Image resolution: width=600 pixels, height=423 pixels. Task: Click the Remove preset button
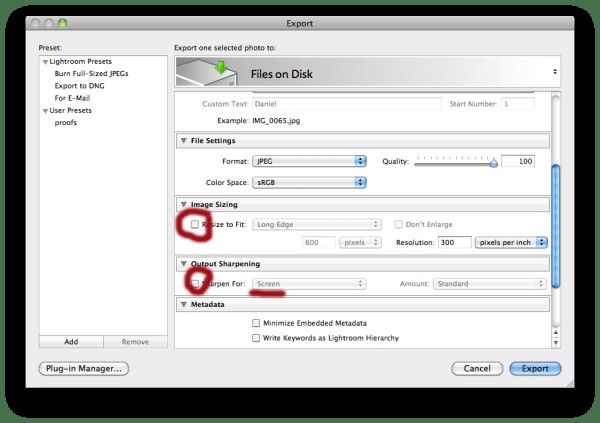pos(135,341)
